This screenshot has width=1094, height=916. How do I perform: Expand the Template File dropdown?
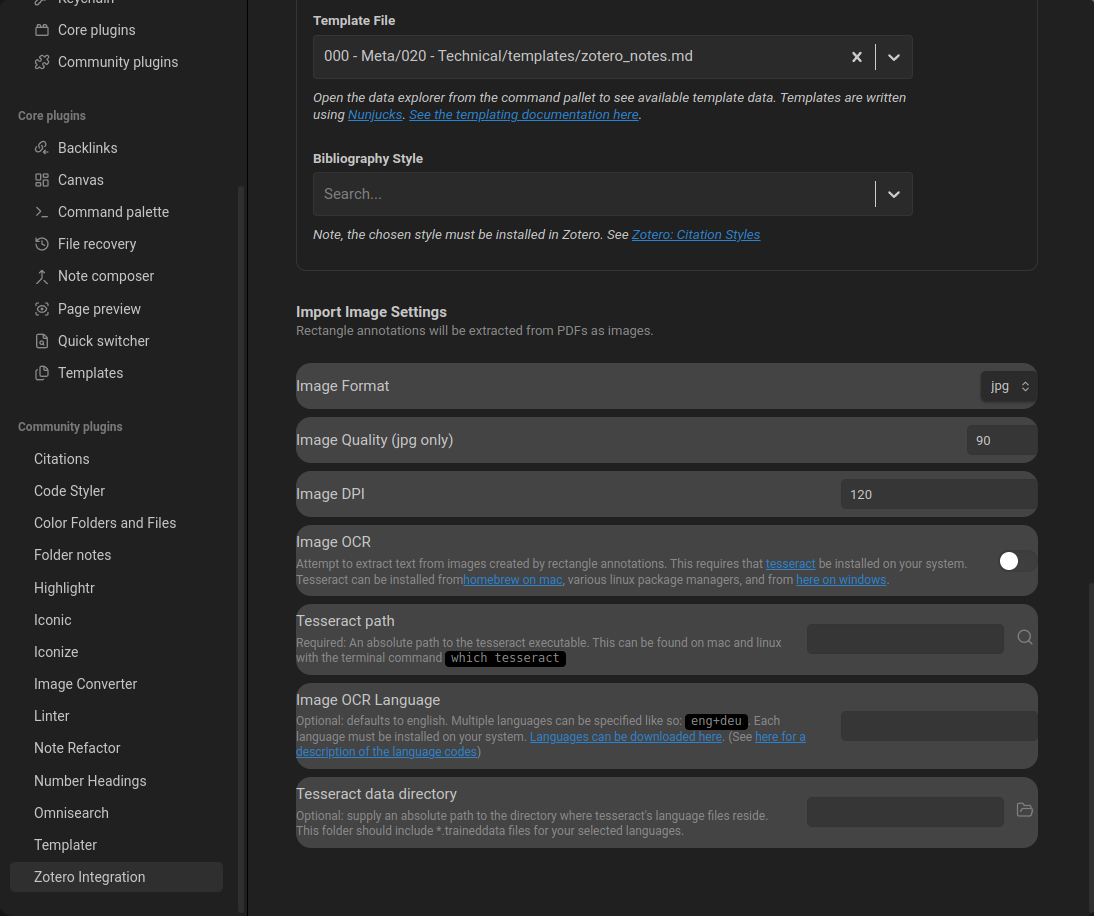click(894, 57)
